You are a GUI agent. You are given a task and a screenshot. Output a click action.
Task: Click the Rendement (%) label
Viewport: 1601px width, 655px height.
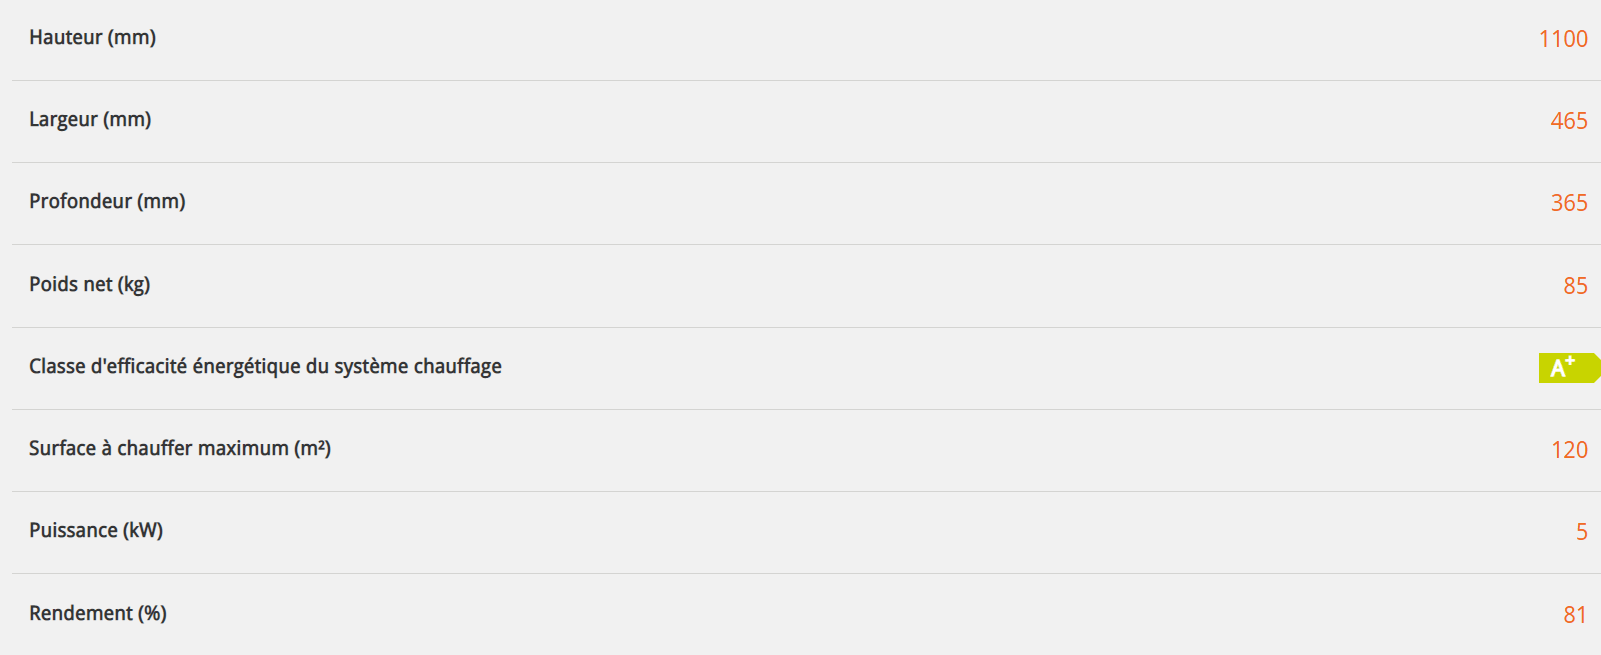[x=98, y=614]
